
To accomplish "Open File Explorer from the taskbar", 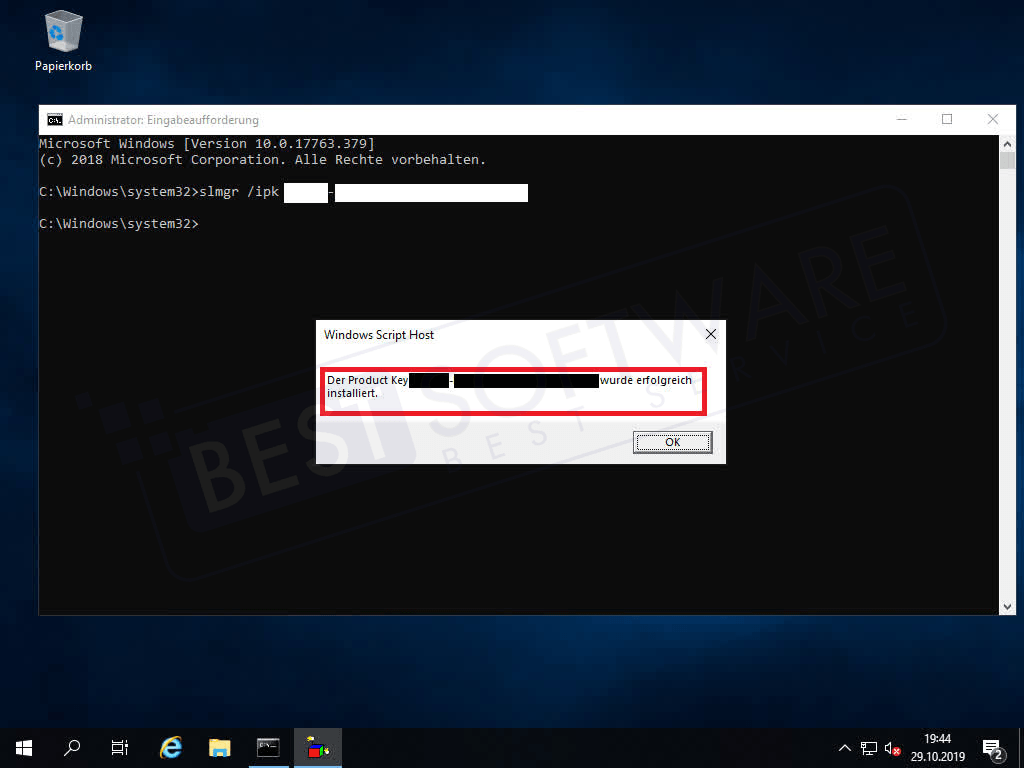I will point(219,747).
